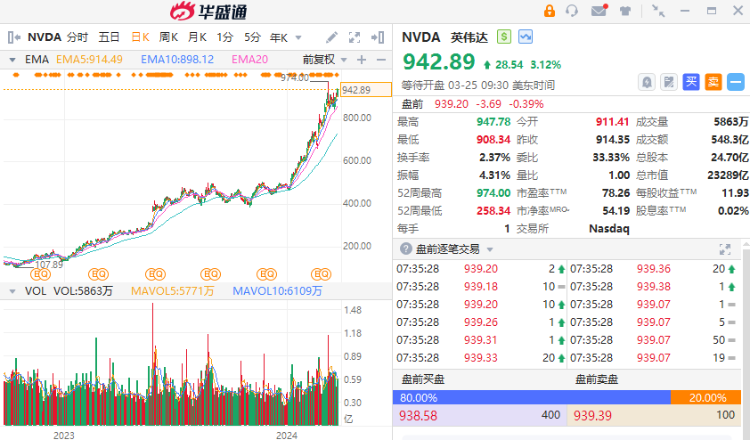Expand chart to fullscreen icon
The image size is (750, 440).
(354, 37)
